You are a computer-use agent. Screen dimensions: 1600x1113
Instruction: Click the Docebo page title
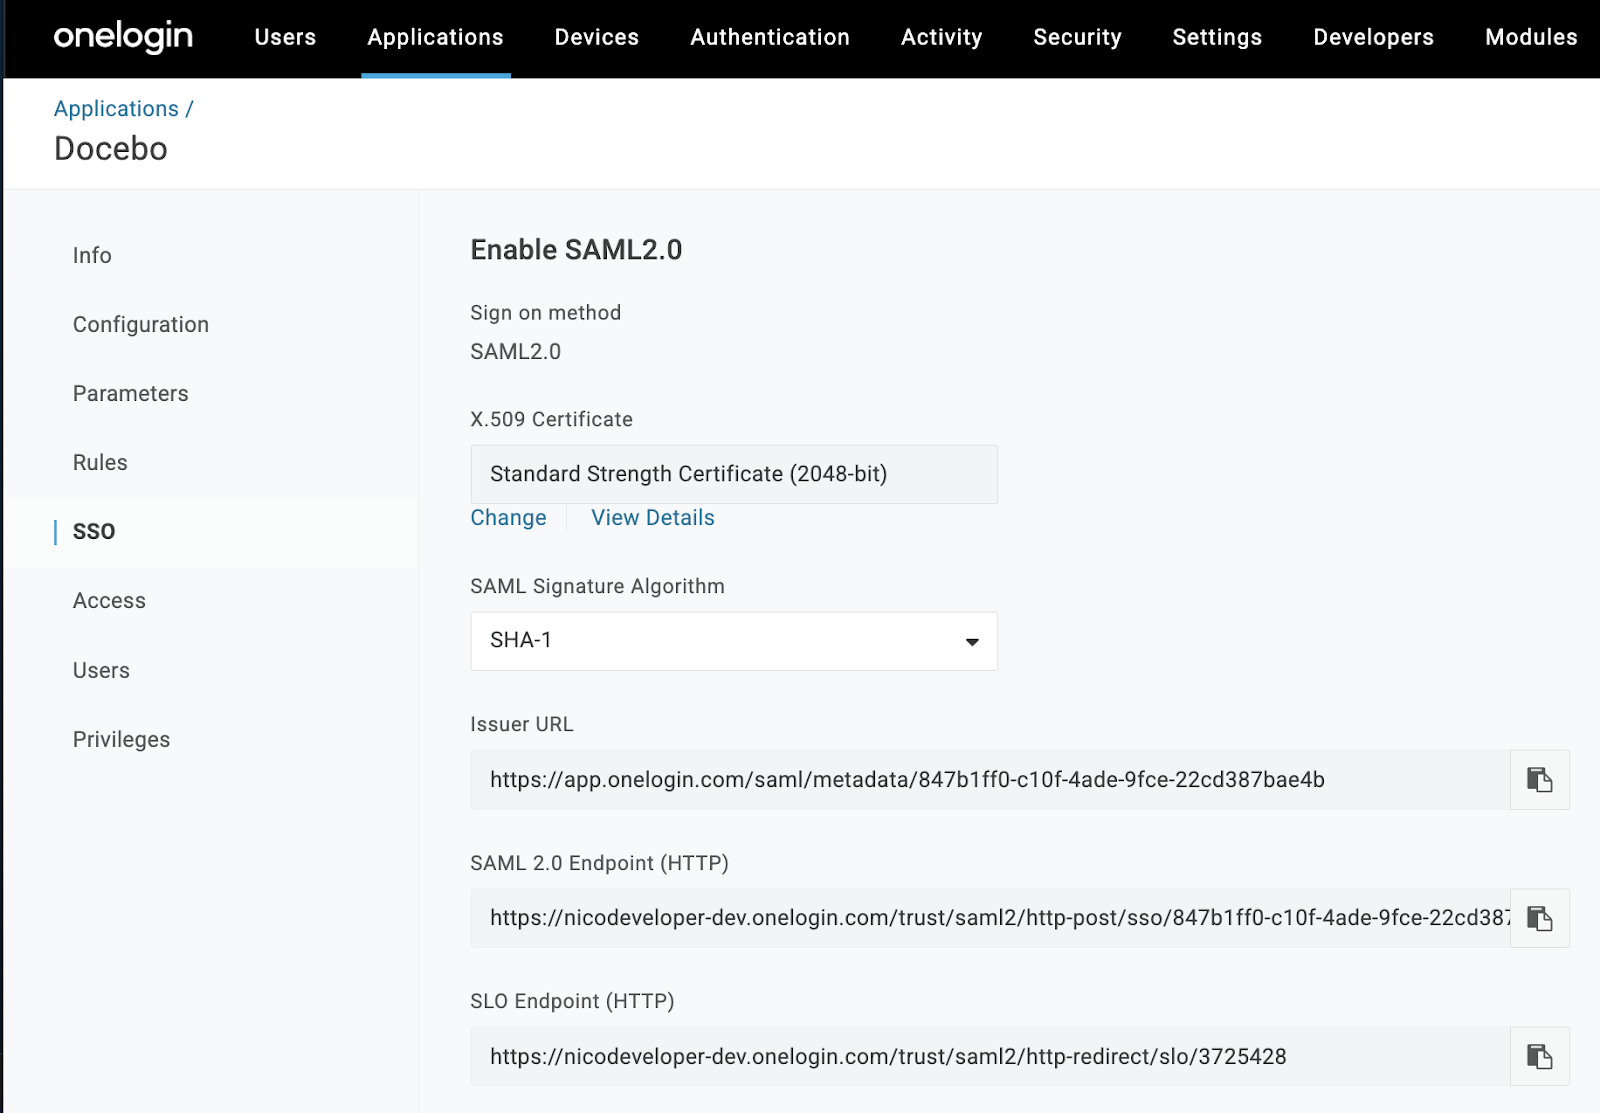coord(111,149)
